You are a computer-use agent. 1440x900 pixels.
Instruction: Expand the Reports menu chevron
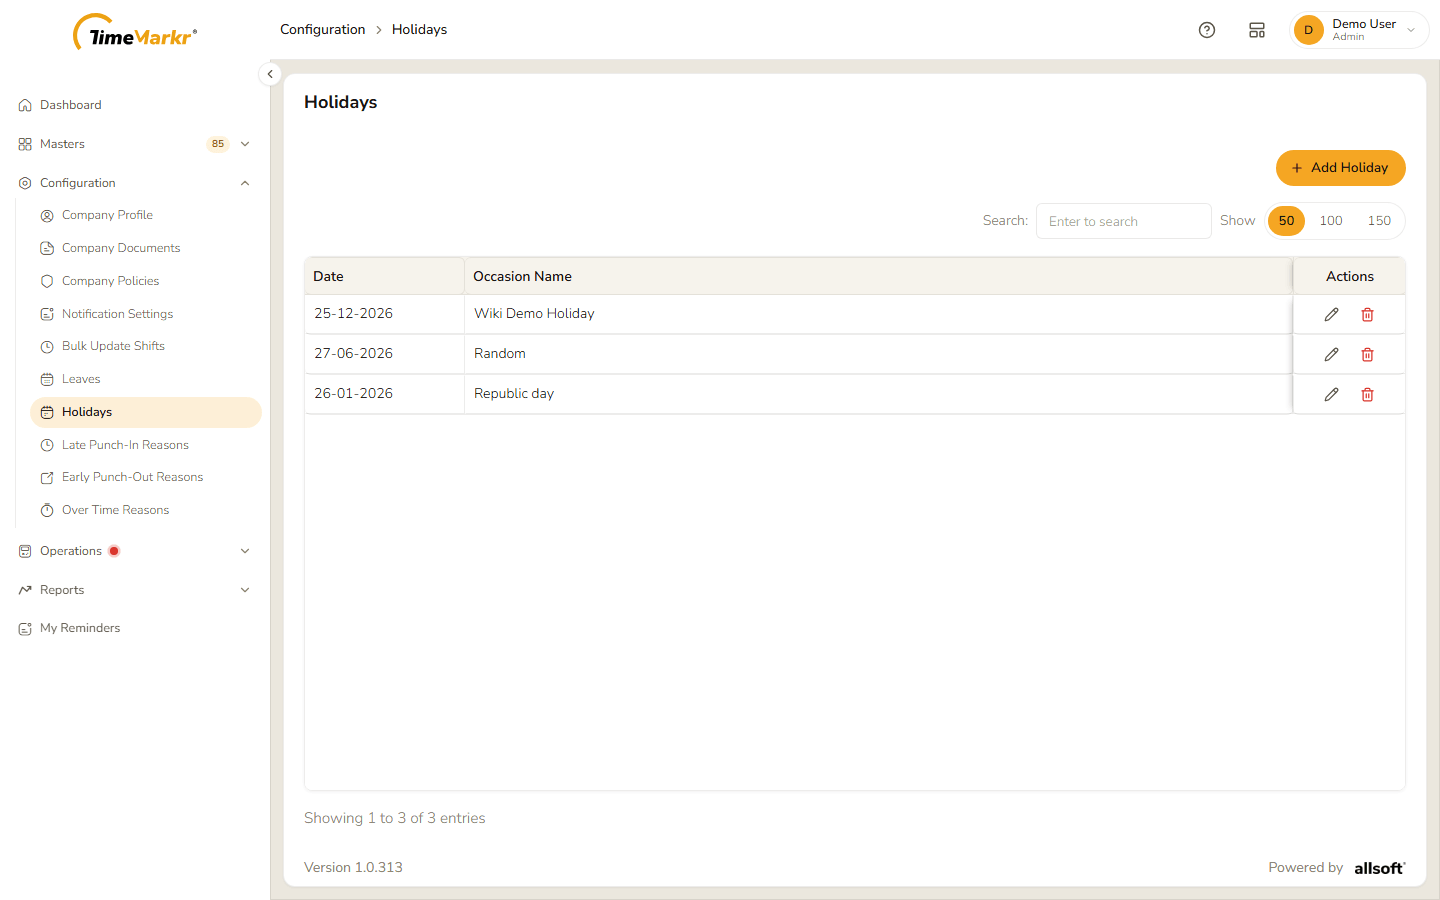tap(245, 590)
